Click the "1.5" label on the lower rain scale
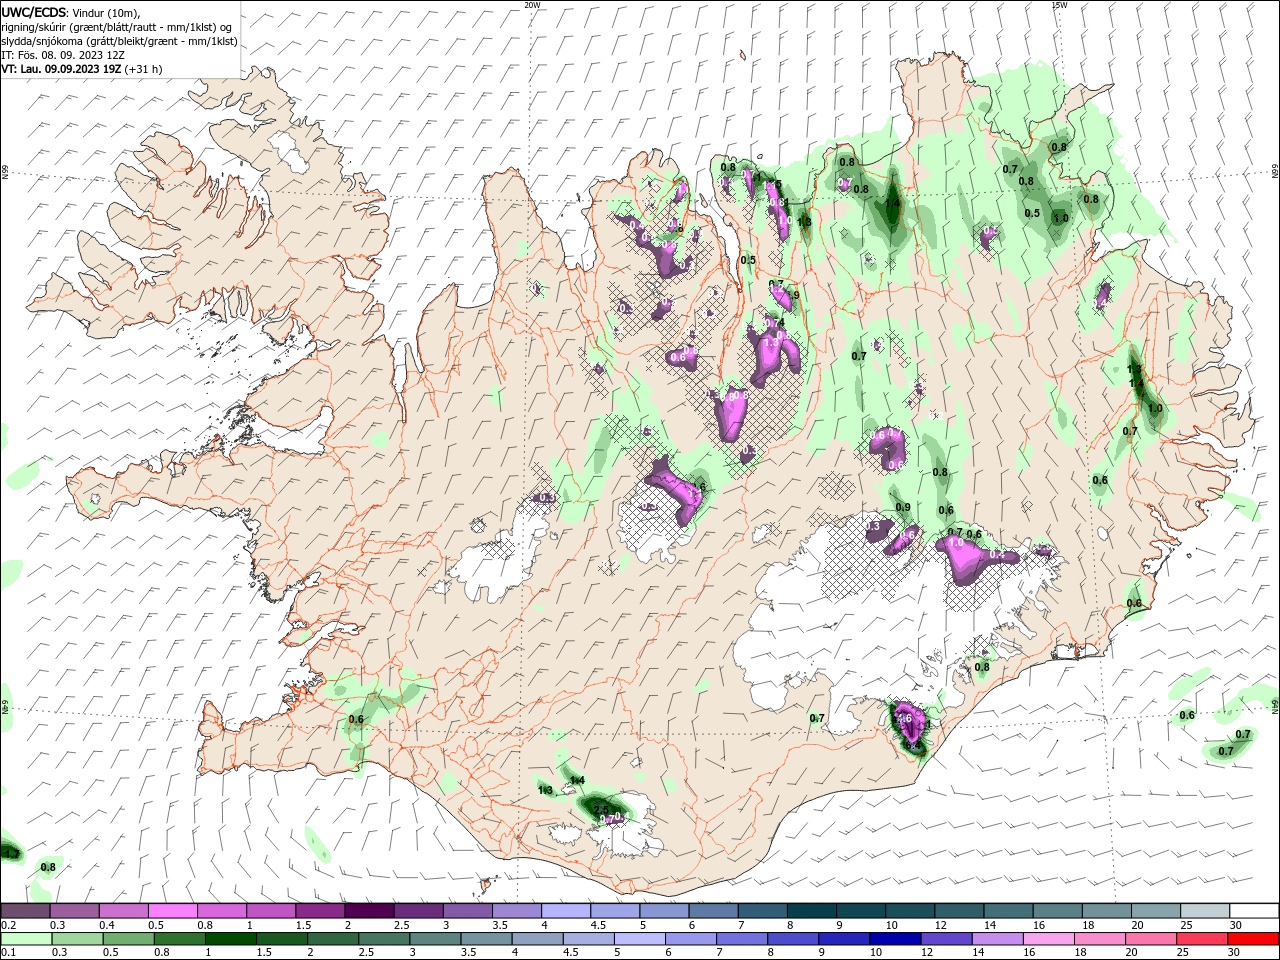Screen dimensions: 1280x960 tap(264, 953)
